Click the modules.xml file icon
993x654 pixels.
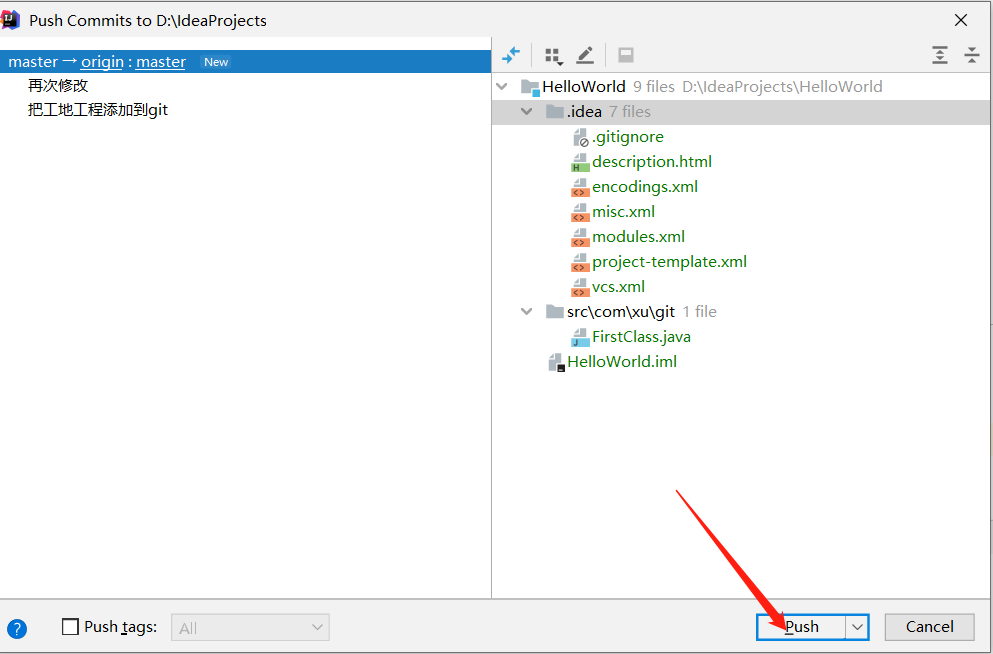pos(580,237)
